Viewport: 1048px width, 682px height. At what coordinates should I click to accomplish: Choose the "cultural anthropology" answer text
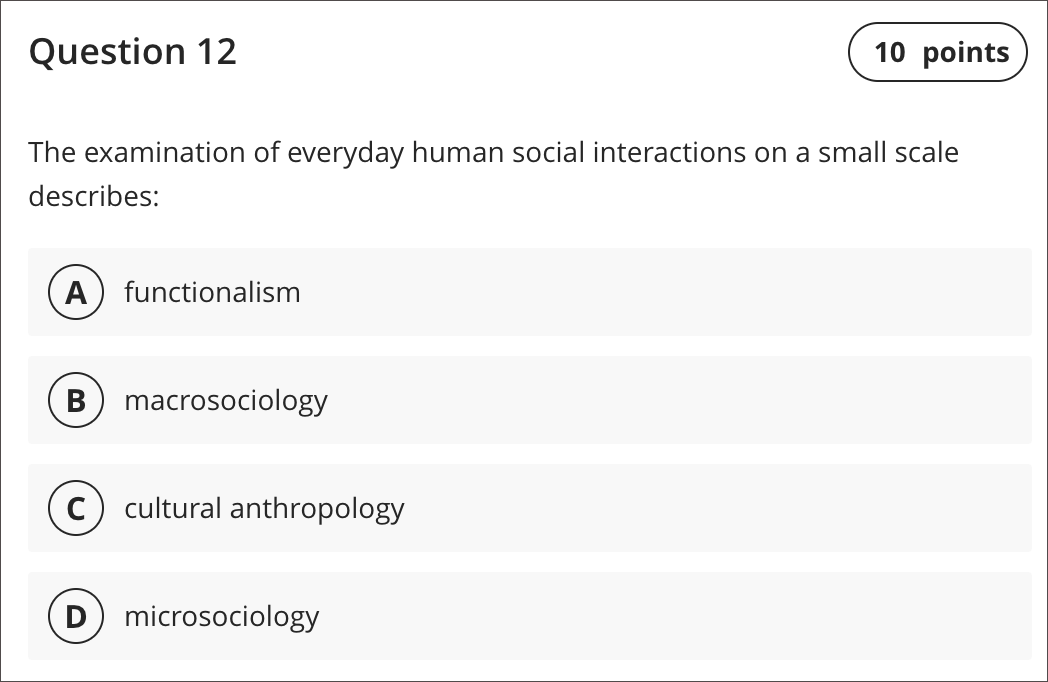(264, 509)
